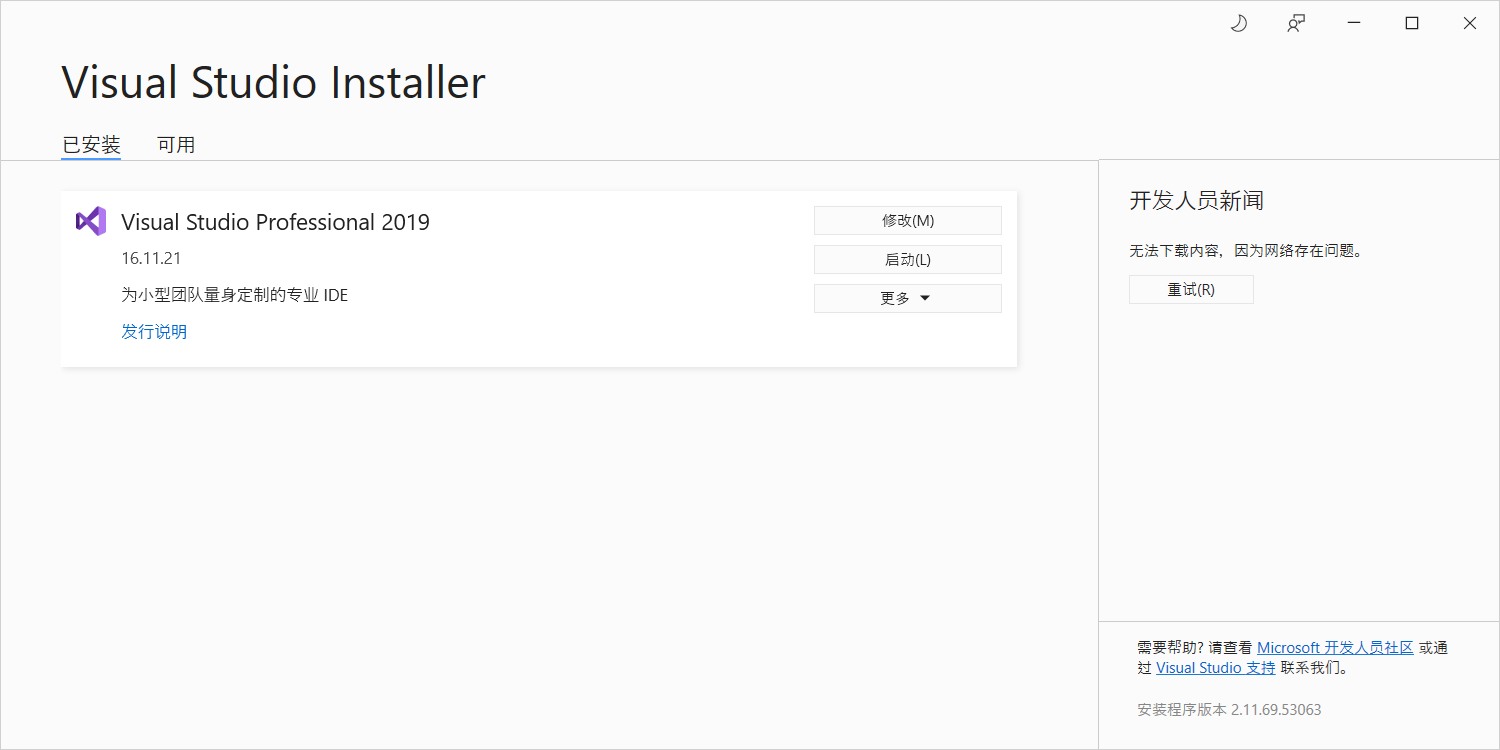This screenshot has width=1500, height=750.
Task: Click the 修改(M) button
Action: pos(908,220)
